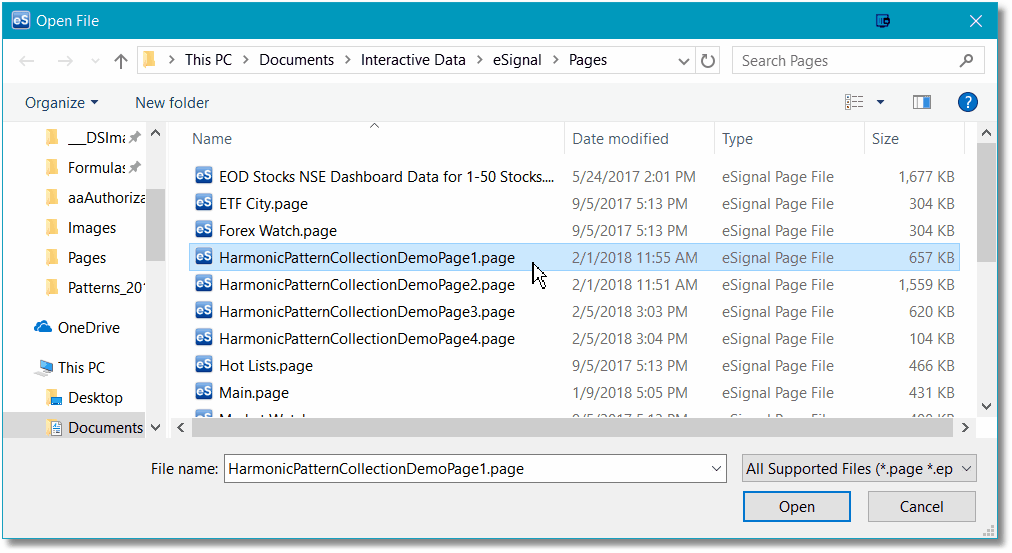Viewport: 1012px width, 553px height.
Task: Sort by the Type column header
Action: tap(737, 139)
